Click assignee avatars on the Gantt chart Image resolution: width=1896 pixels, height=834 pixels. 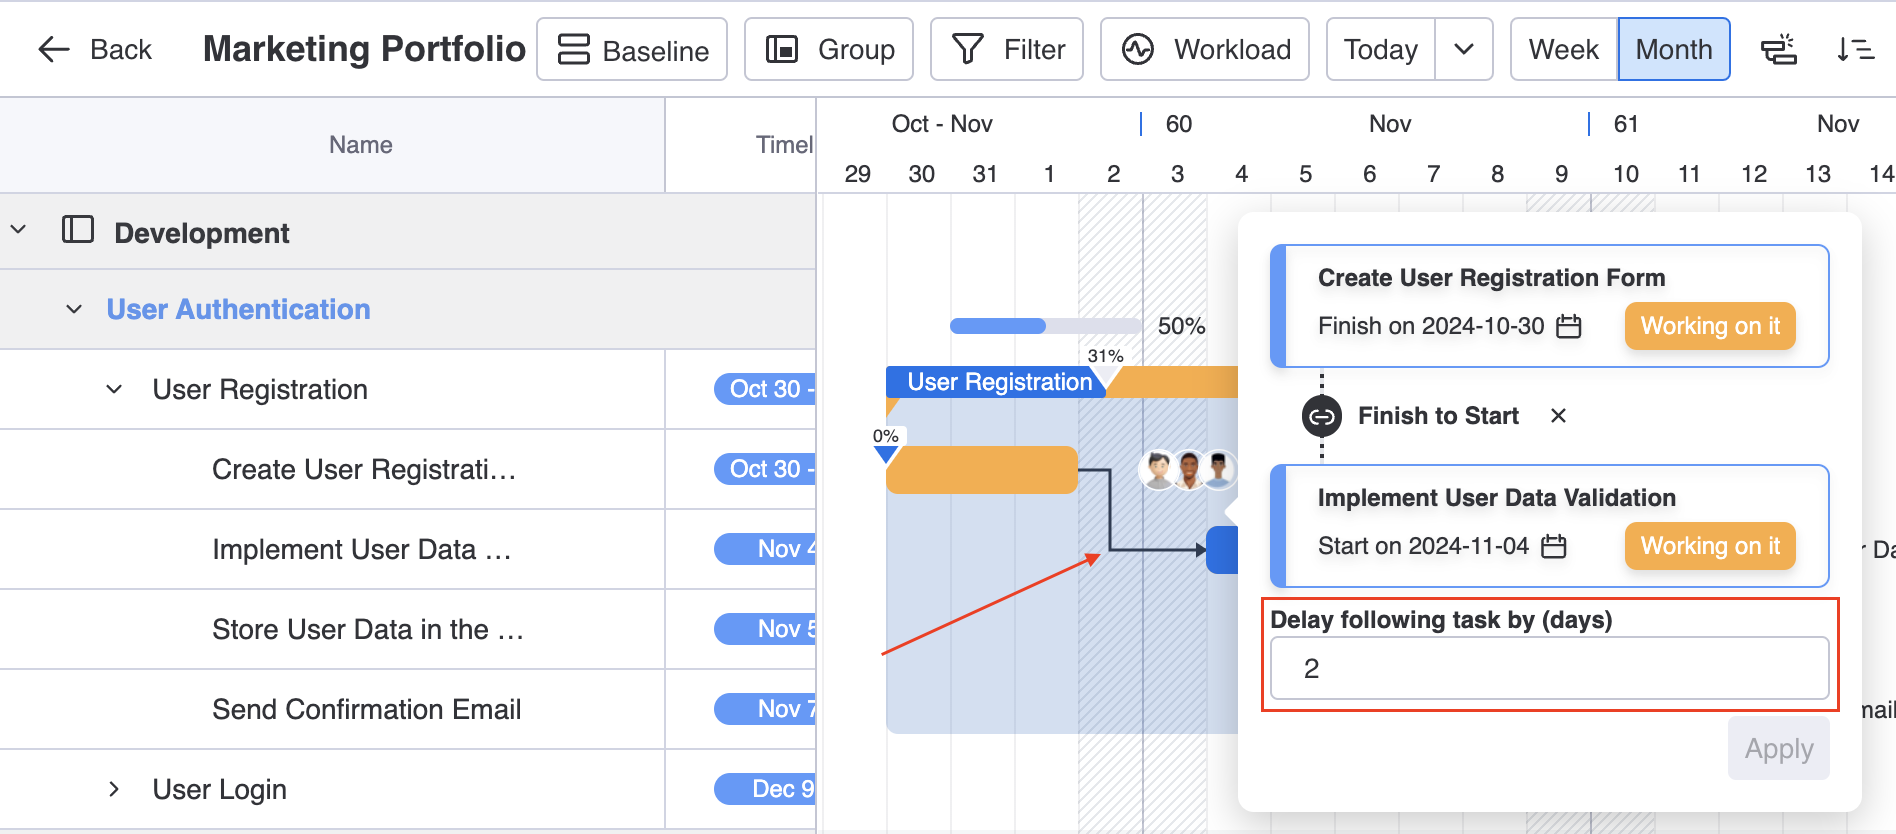pyautogui.click(x=1188, y=470)
